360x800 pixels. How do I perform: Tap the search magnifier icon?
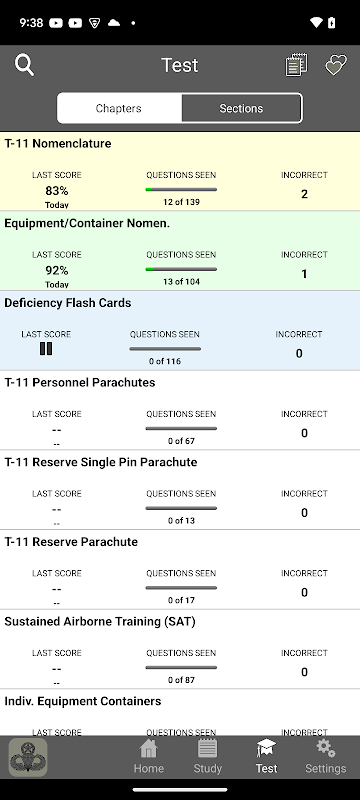click(x=24, y=65)
